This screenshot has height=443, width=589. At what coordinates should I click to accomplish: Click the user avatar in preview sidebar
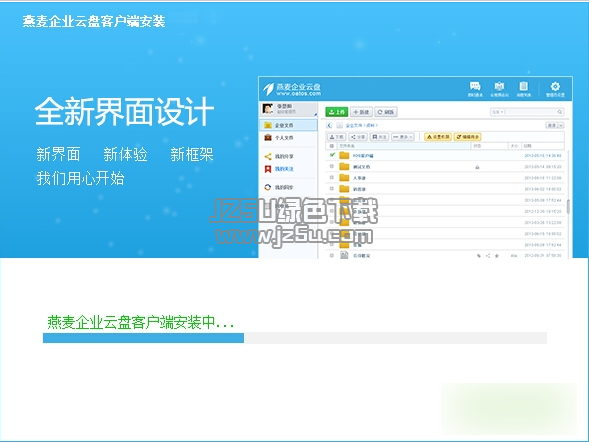[268, 109]
